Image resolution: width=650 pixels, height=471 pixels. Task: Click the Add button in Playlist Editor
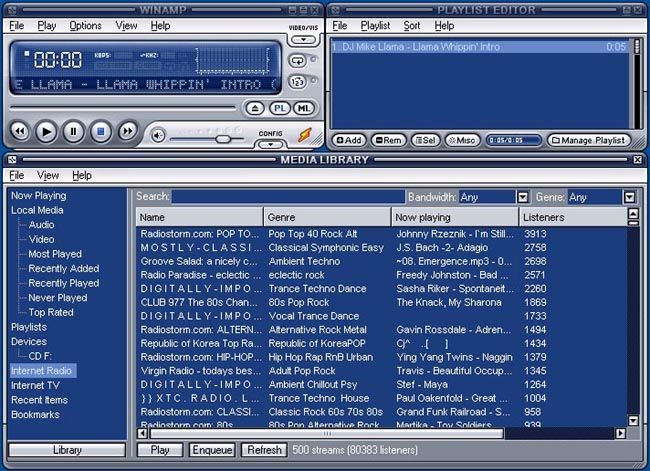[349, 140]
